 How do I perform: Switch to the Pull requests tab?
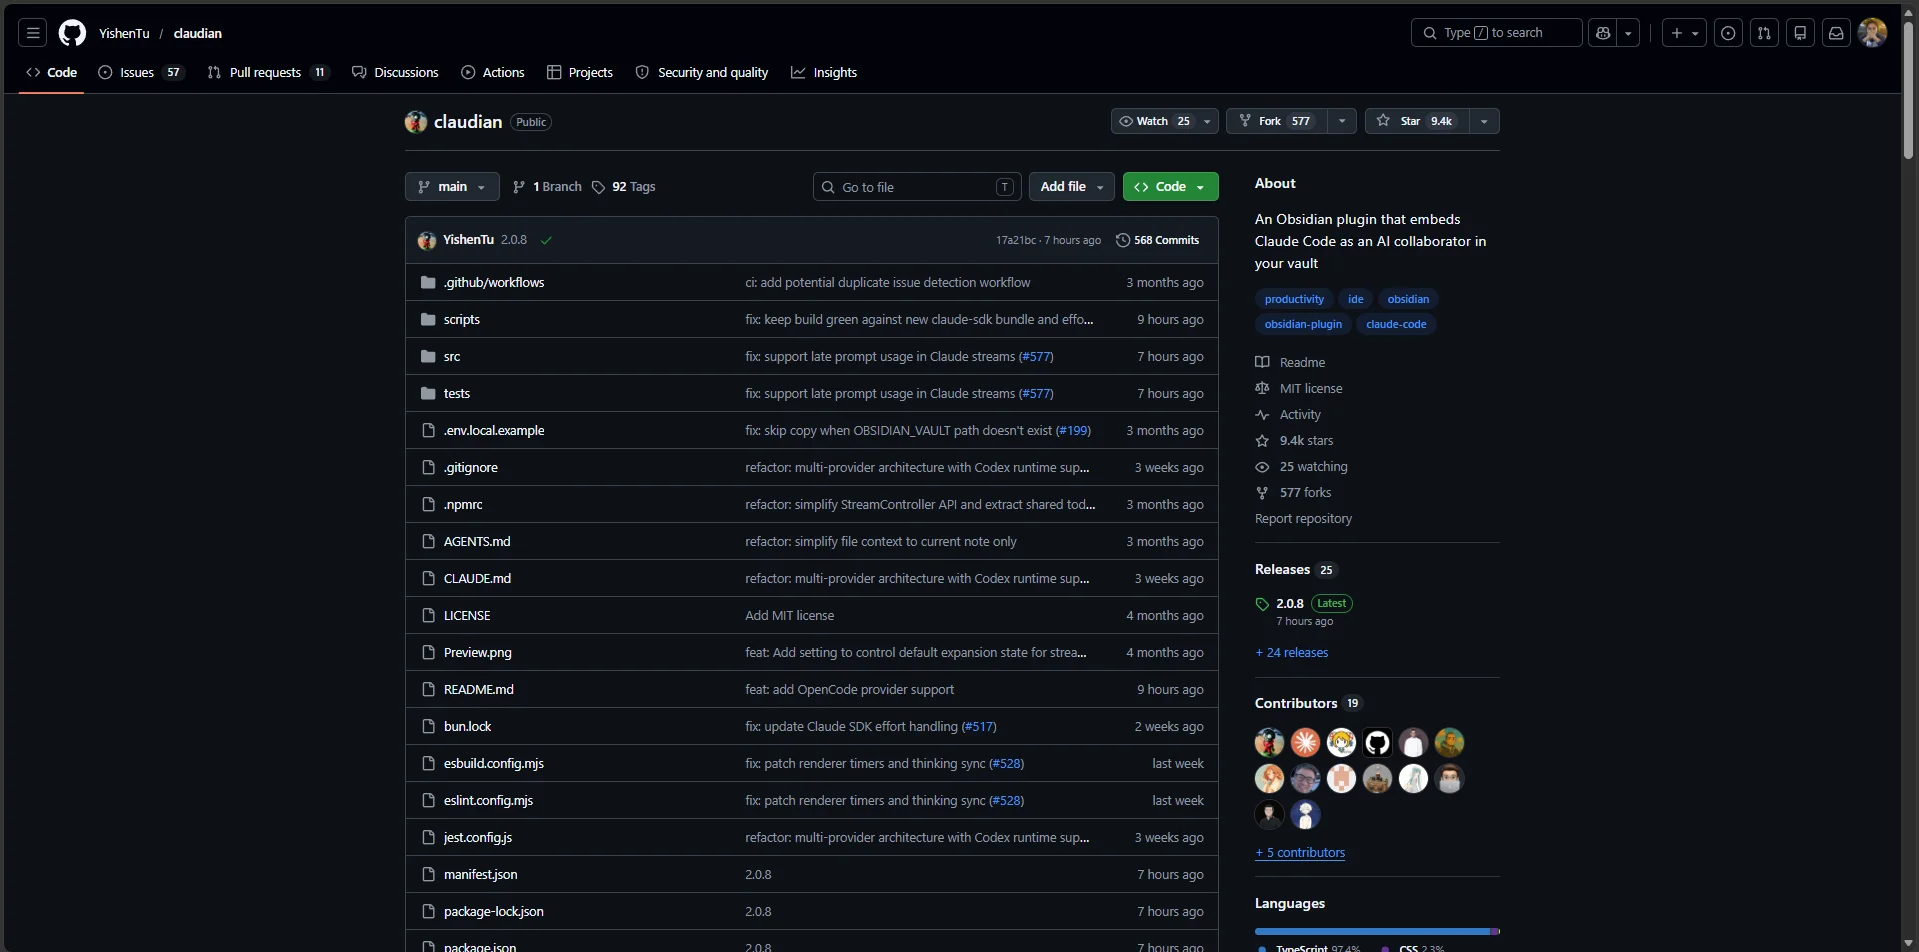pyautogui.click(x=267, y=72)
